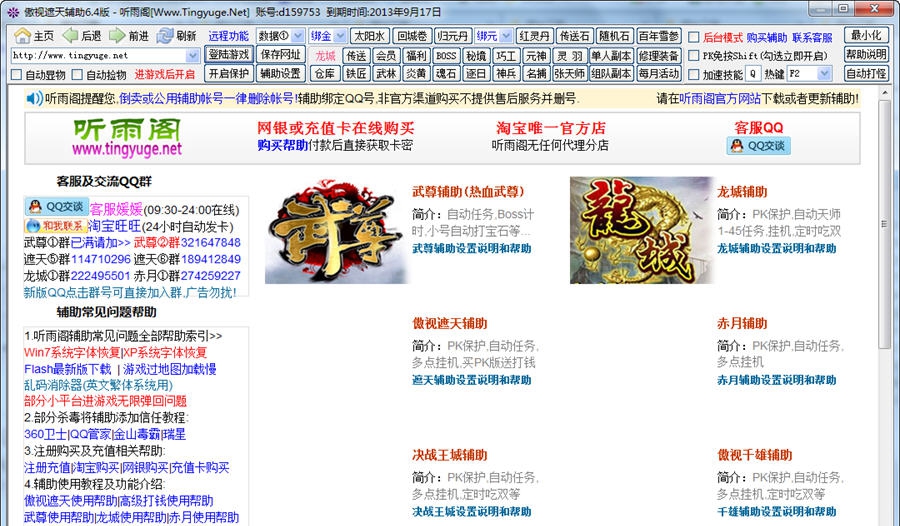Open 赤月辅助设置说明和帮助 link
Viewport: 900px width, 526px height.
click(777, 380)
